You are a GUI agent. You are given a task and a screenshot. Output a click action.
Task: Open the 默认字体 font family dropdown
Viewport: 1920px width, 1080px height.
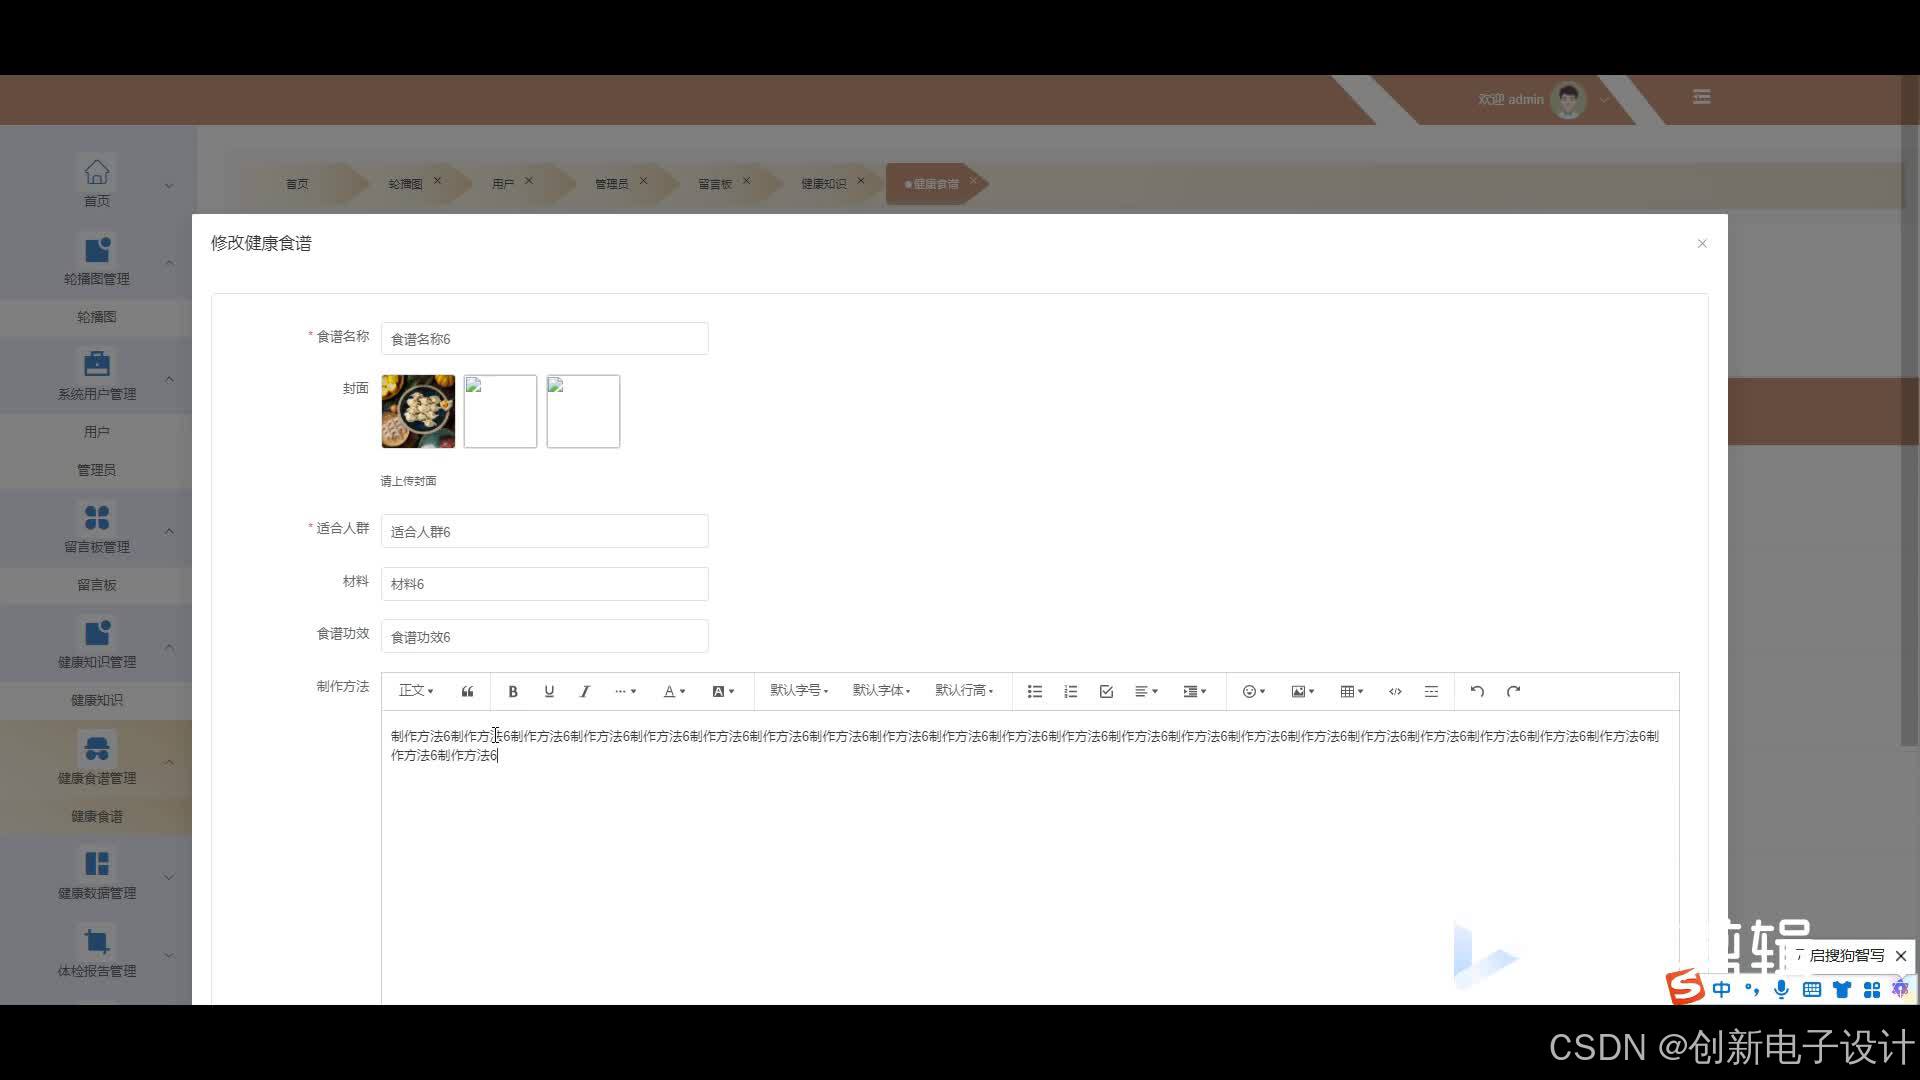click(x=881, y=690)
